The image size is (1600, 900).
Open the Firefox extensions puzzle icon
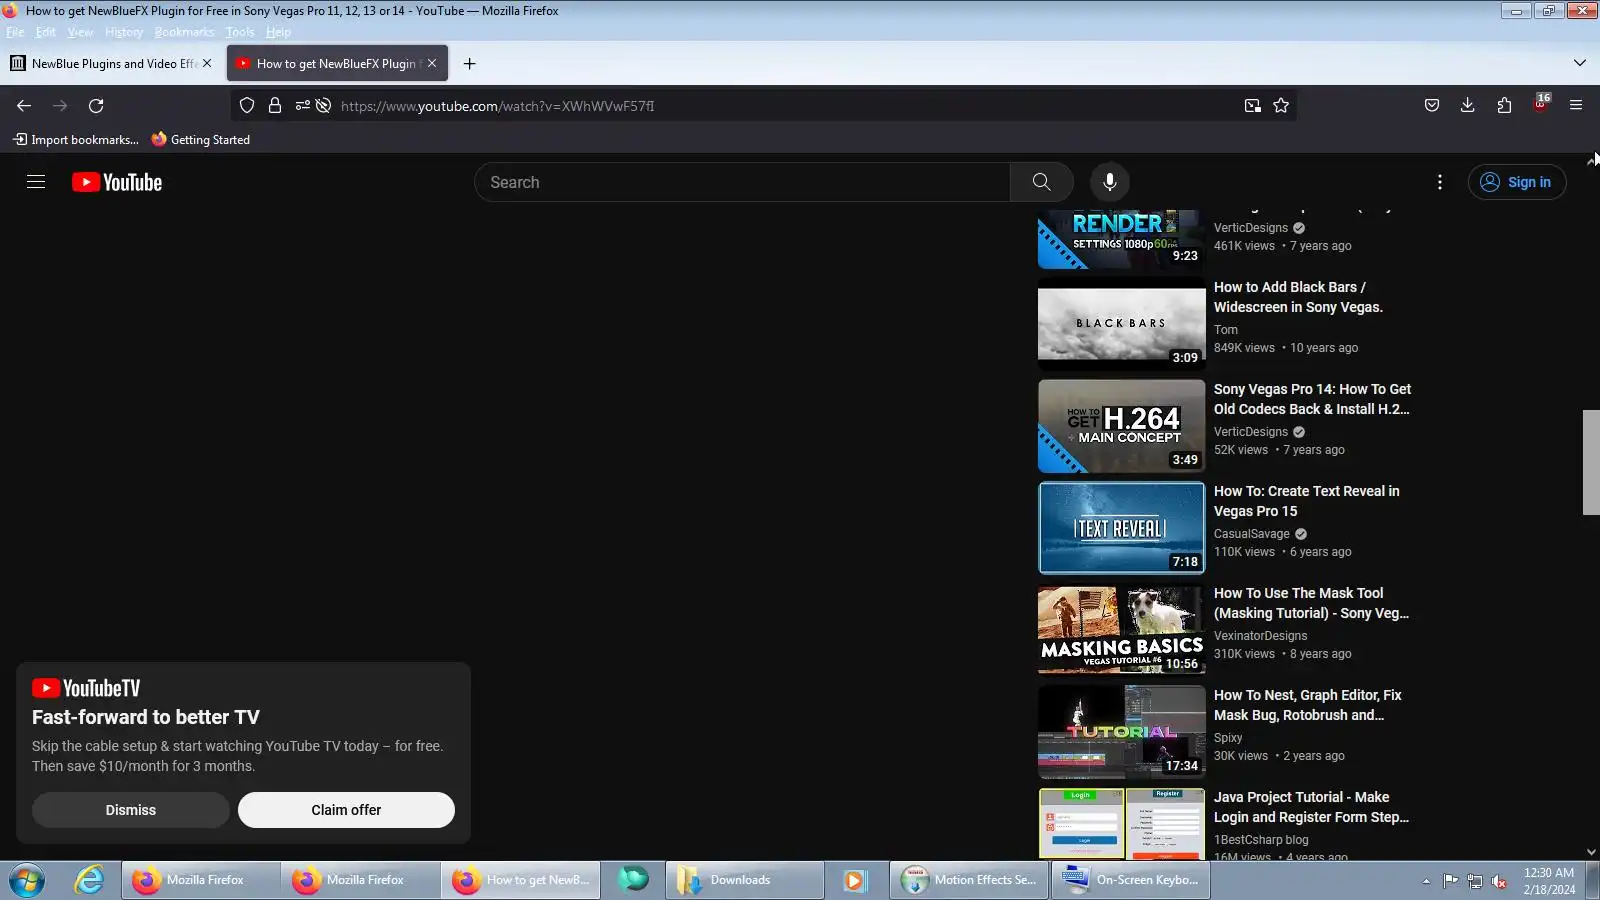coord(1504,106)
